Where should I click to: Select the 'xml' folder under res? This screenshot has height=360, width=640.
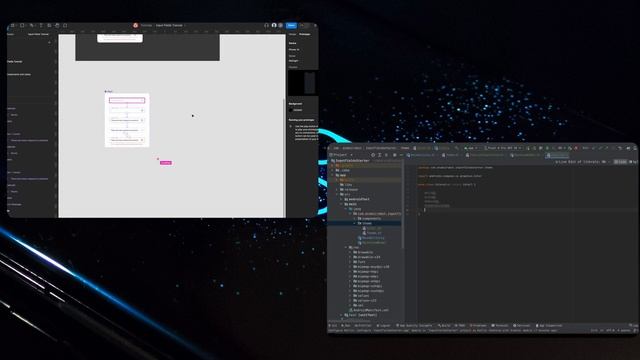[x=358, y=305]
